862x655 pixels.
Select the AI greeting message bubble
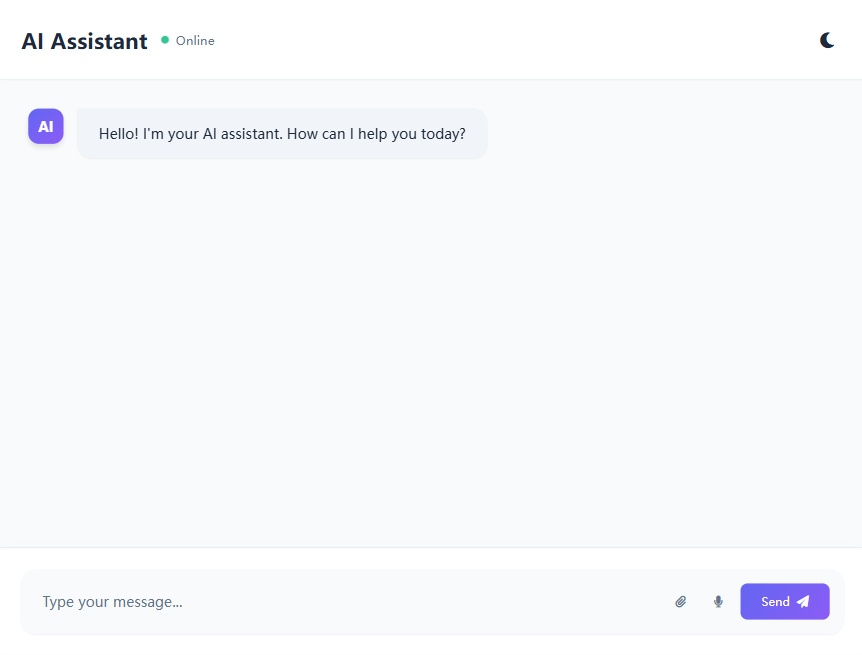pos(282,134)
